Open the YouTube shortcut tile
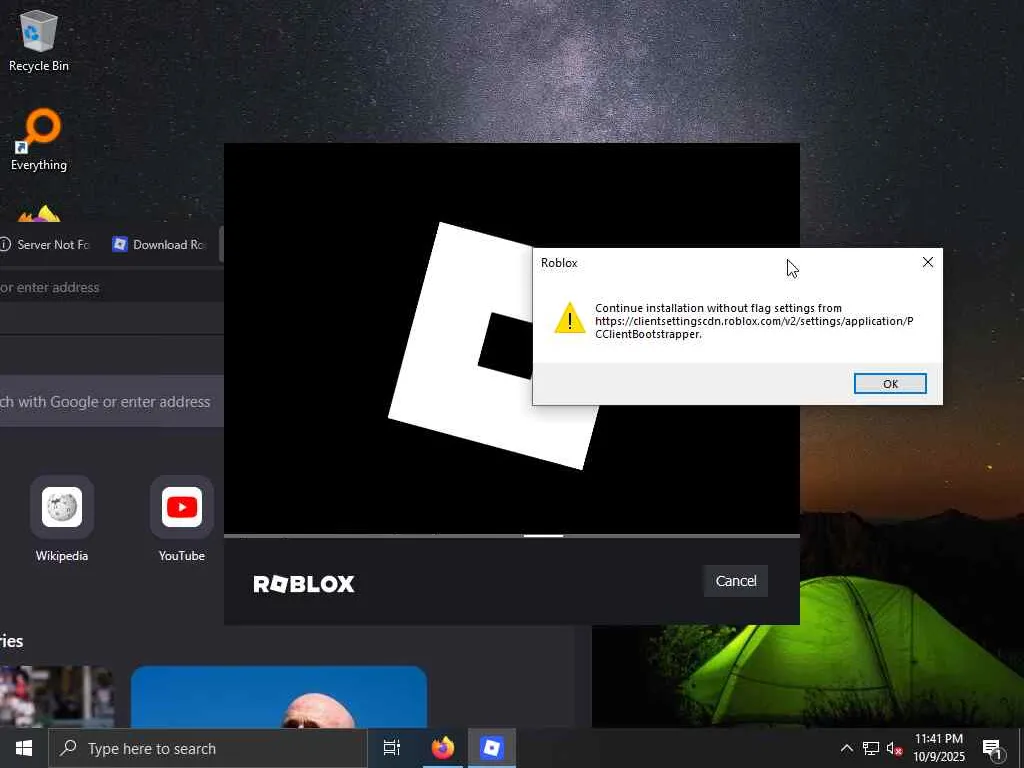 [182, 507]
